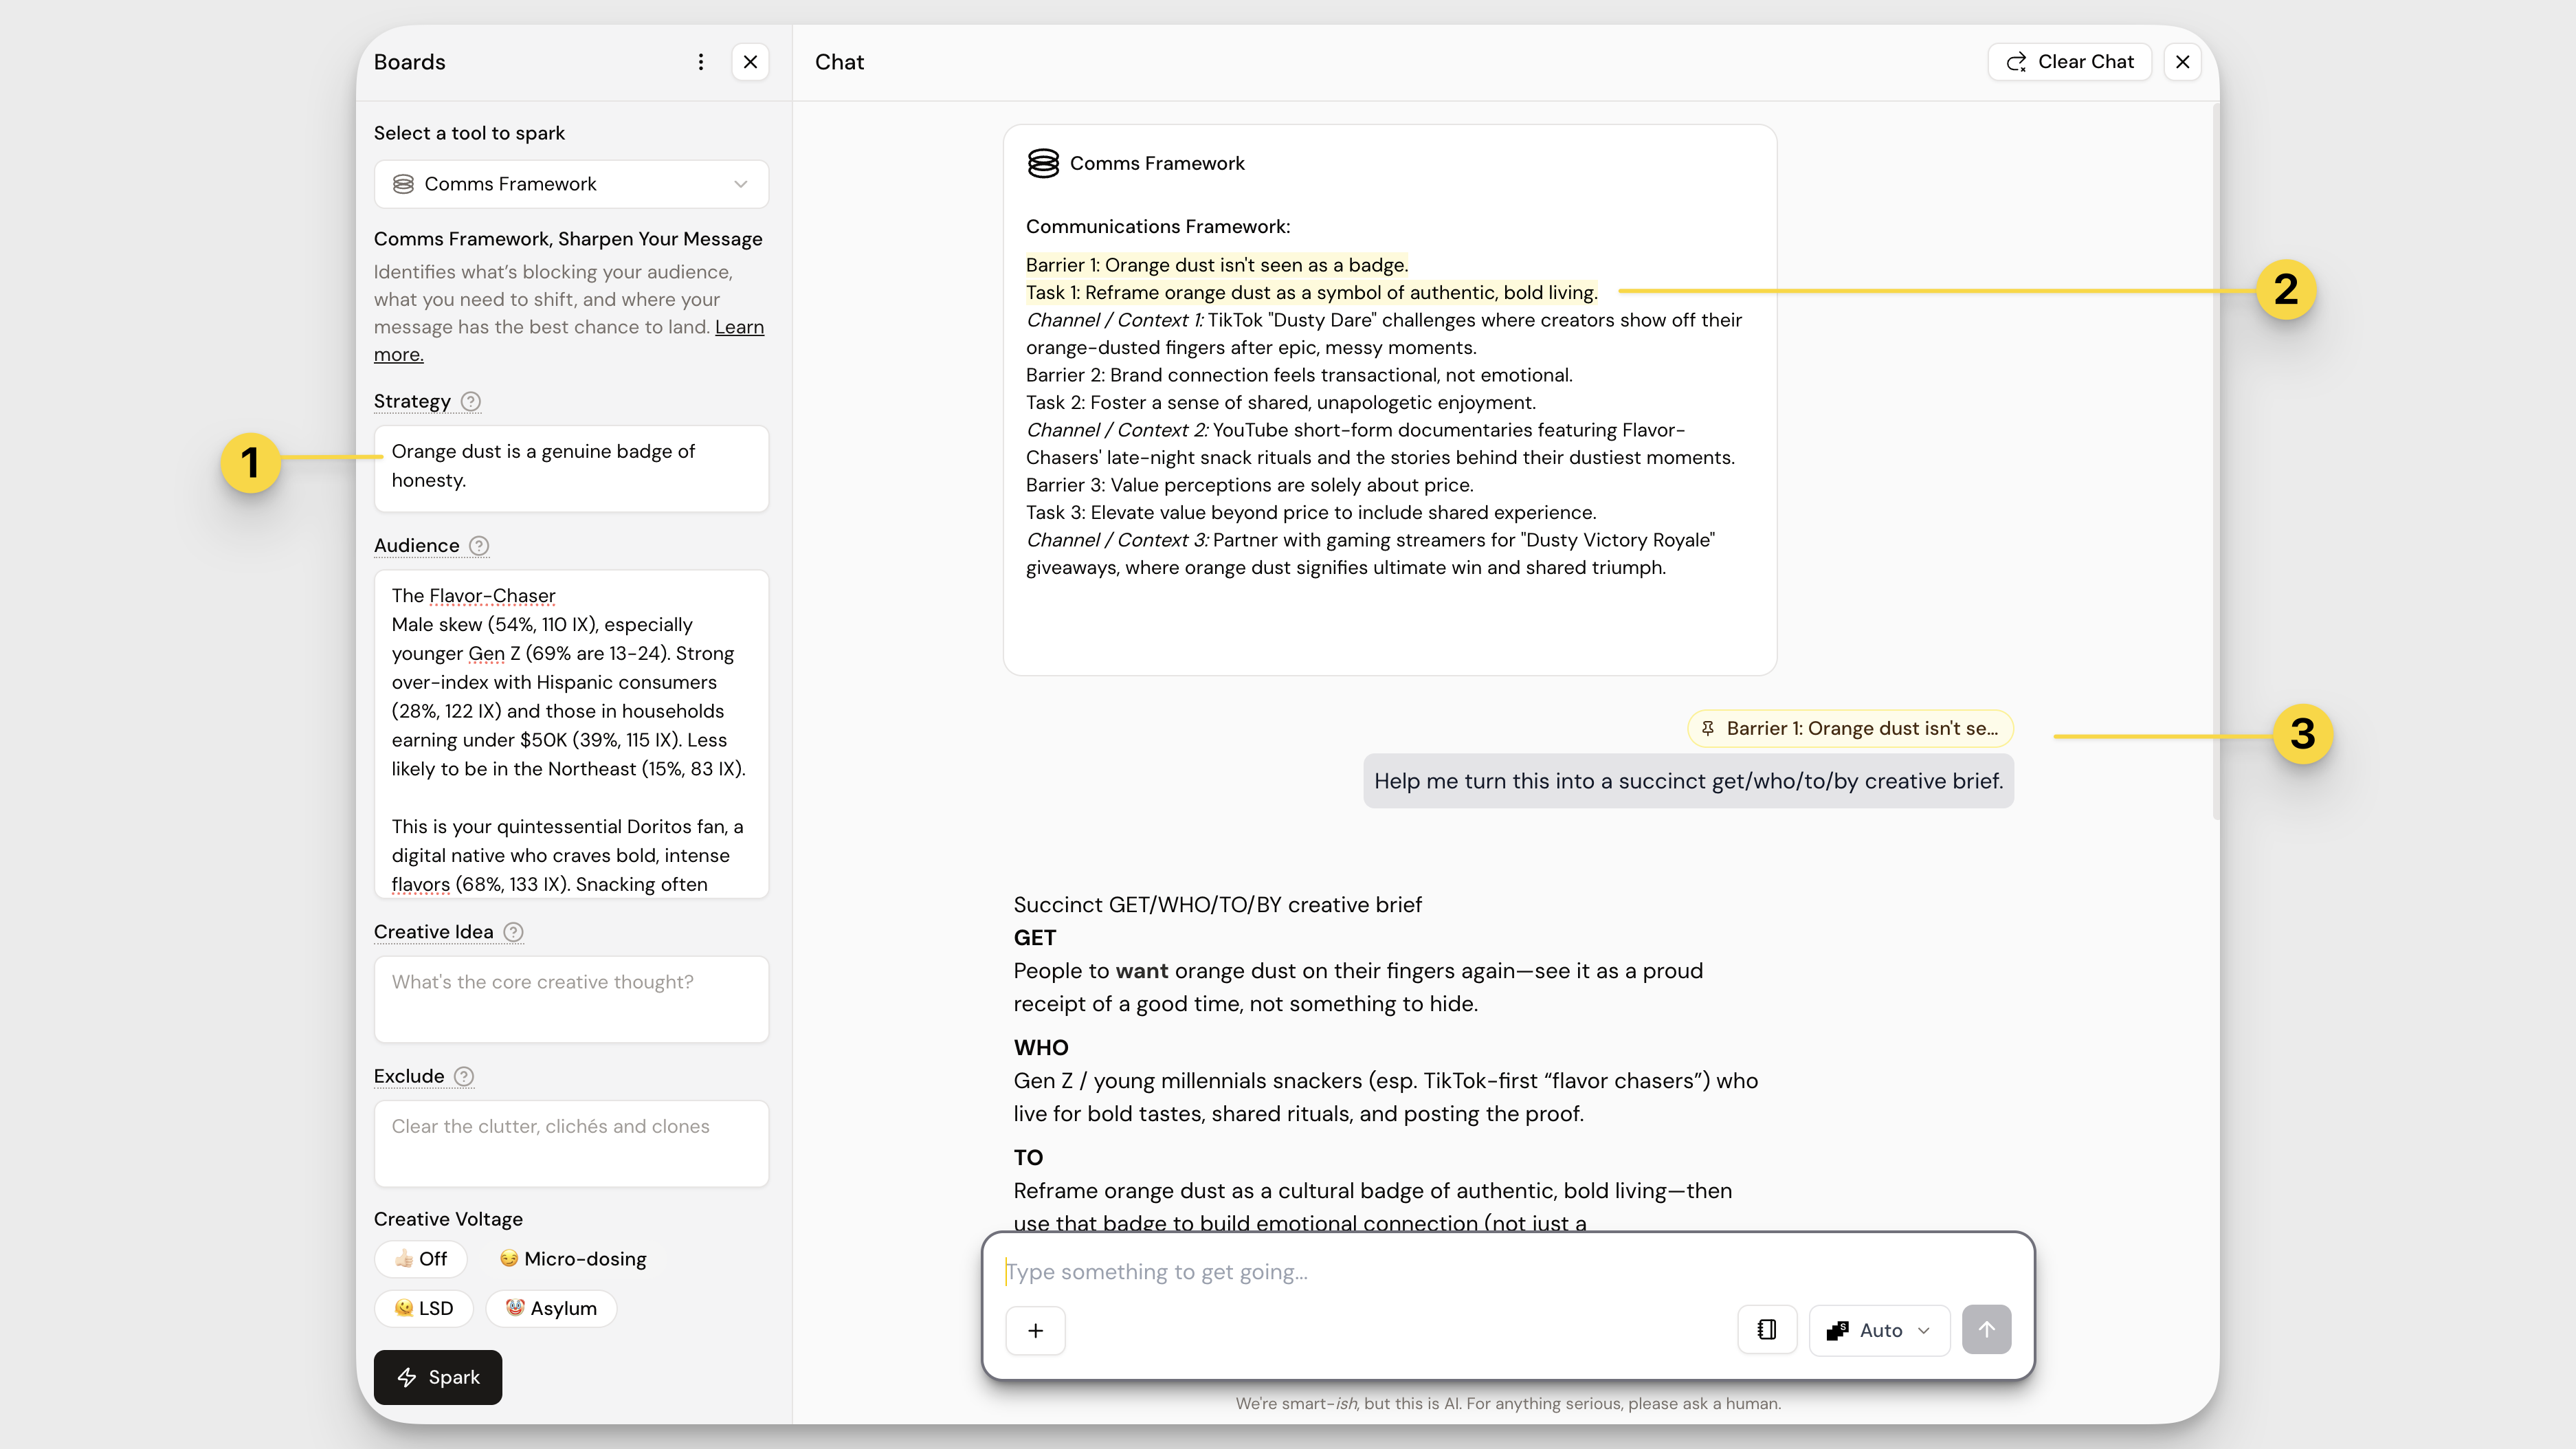This screenshot has height=1449, width=2576.
Task: Select the Off creative voltage option
Action: pyautogui.click(x=421, y=1259)
